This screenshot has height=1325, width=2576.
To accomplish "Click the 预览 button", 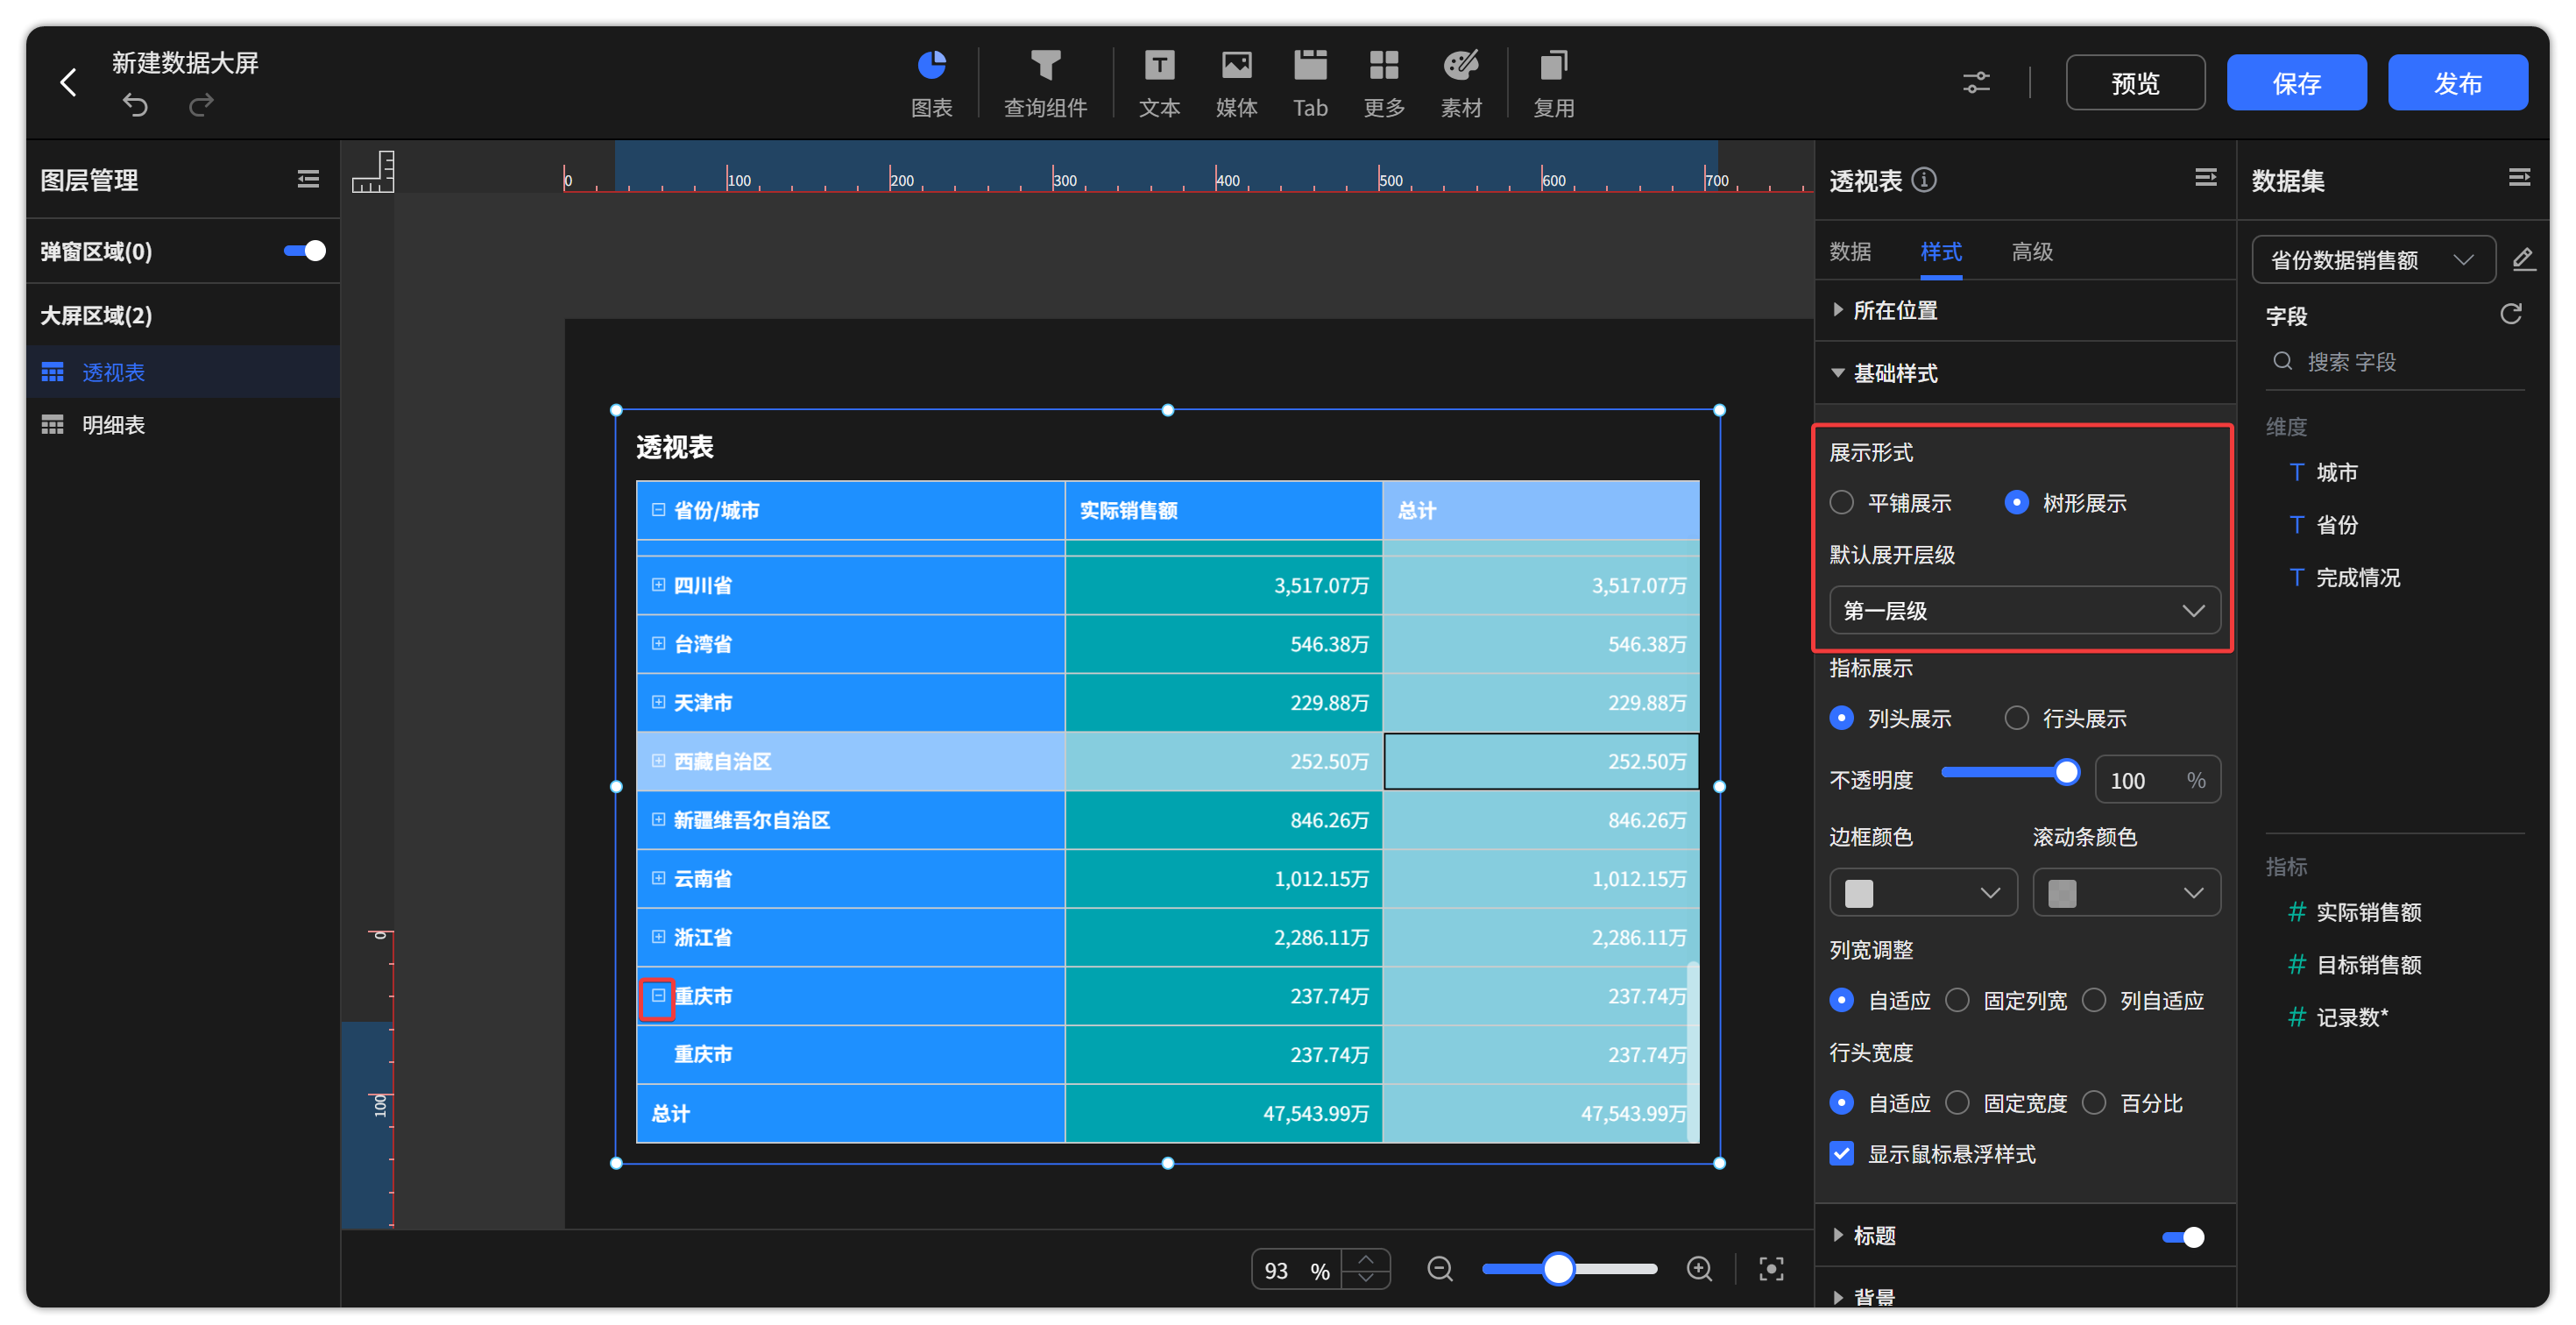I will [x=2135, y=82].
